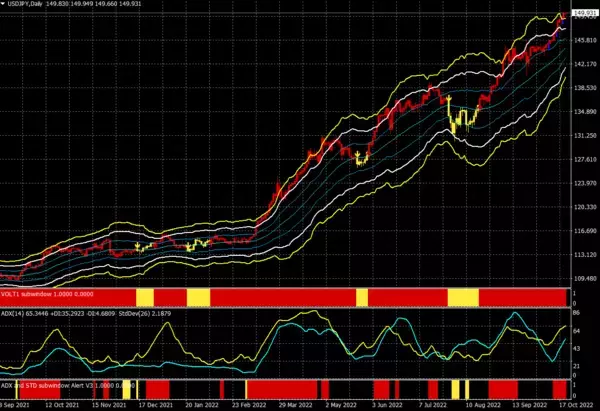Click the current price label 149.931
Image resolution: width=600 pixels, height=411 pixels.
[584, 14]
